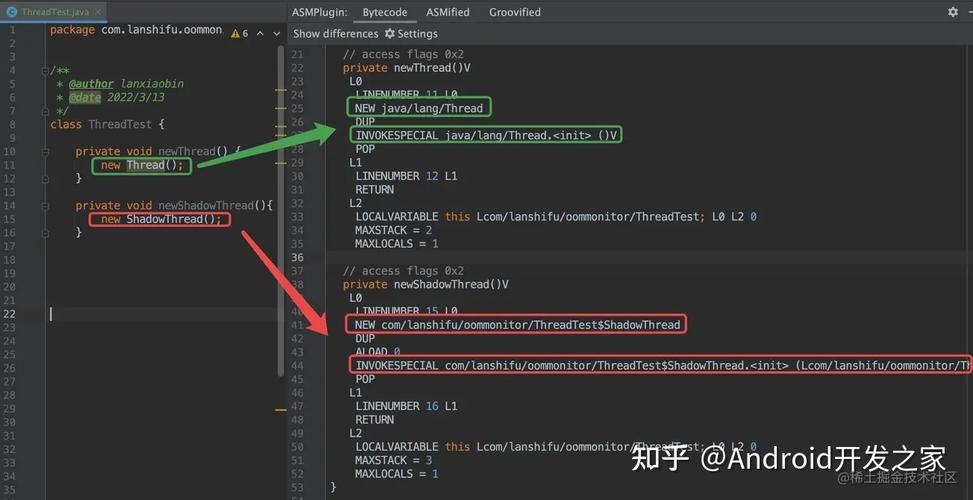Click ShadowThread in the new ShadowThread() statement

(164, 219)
